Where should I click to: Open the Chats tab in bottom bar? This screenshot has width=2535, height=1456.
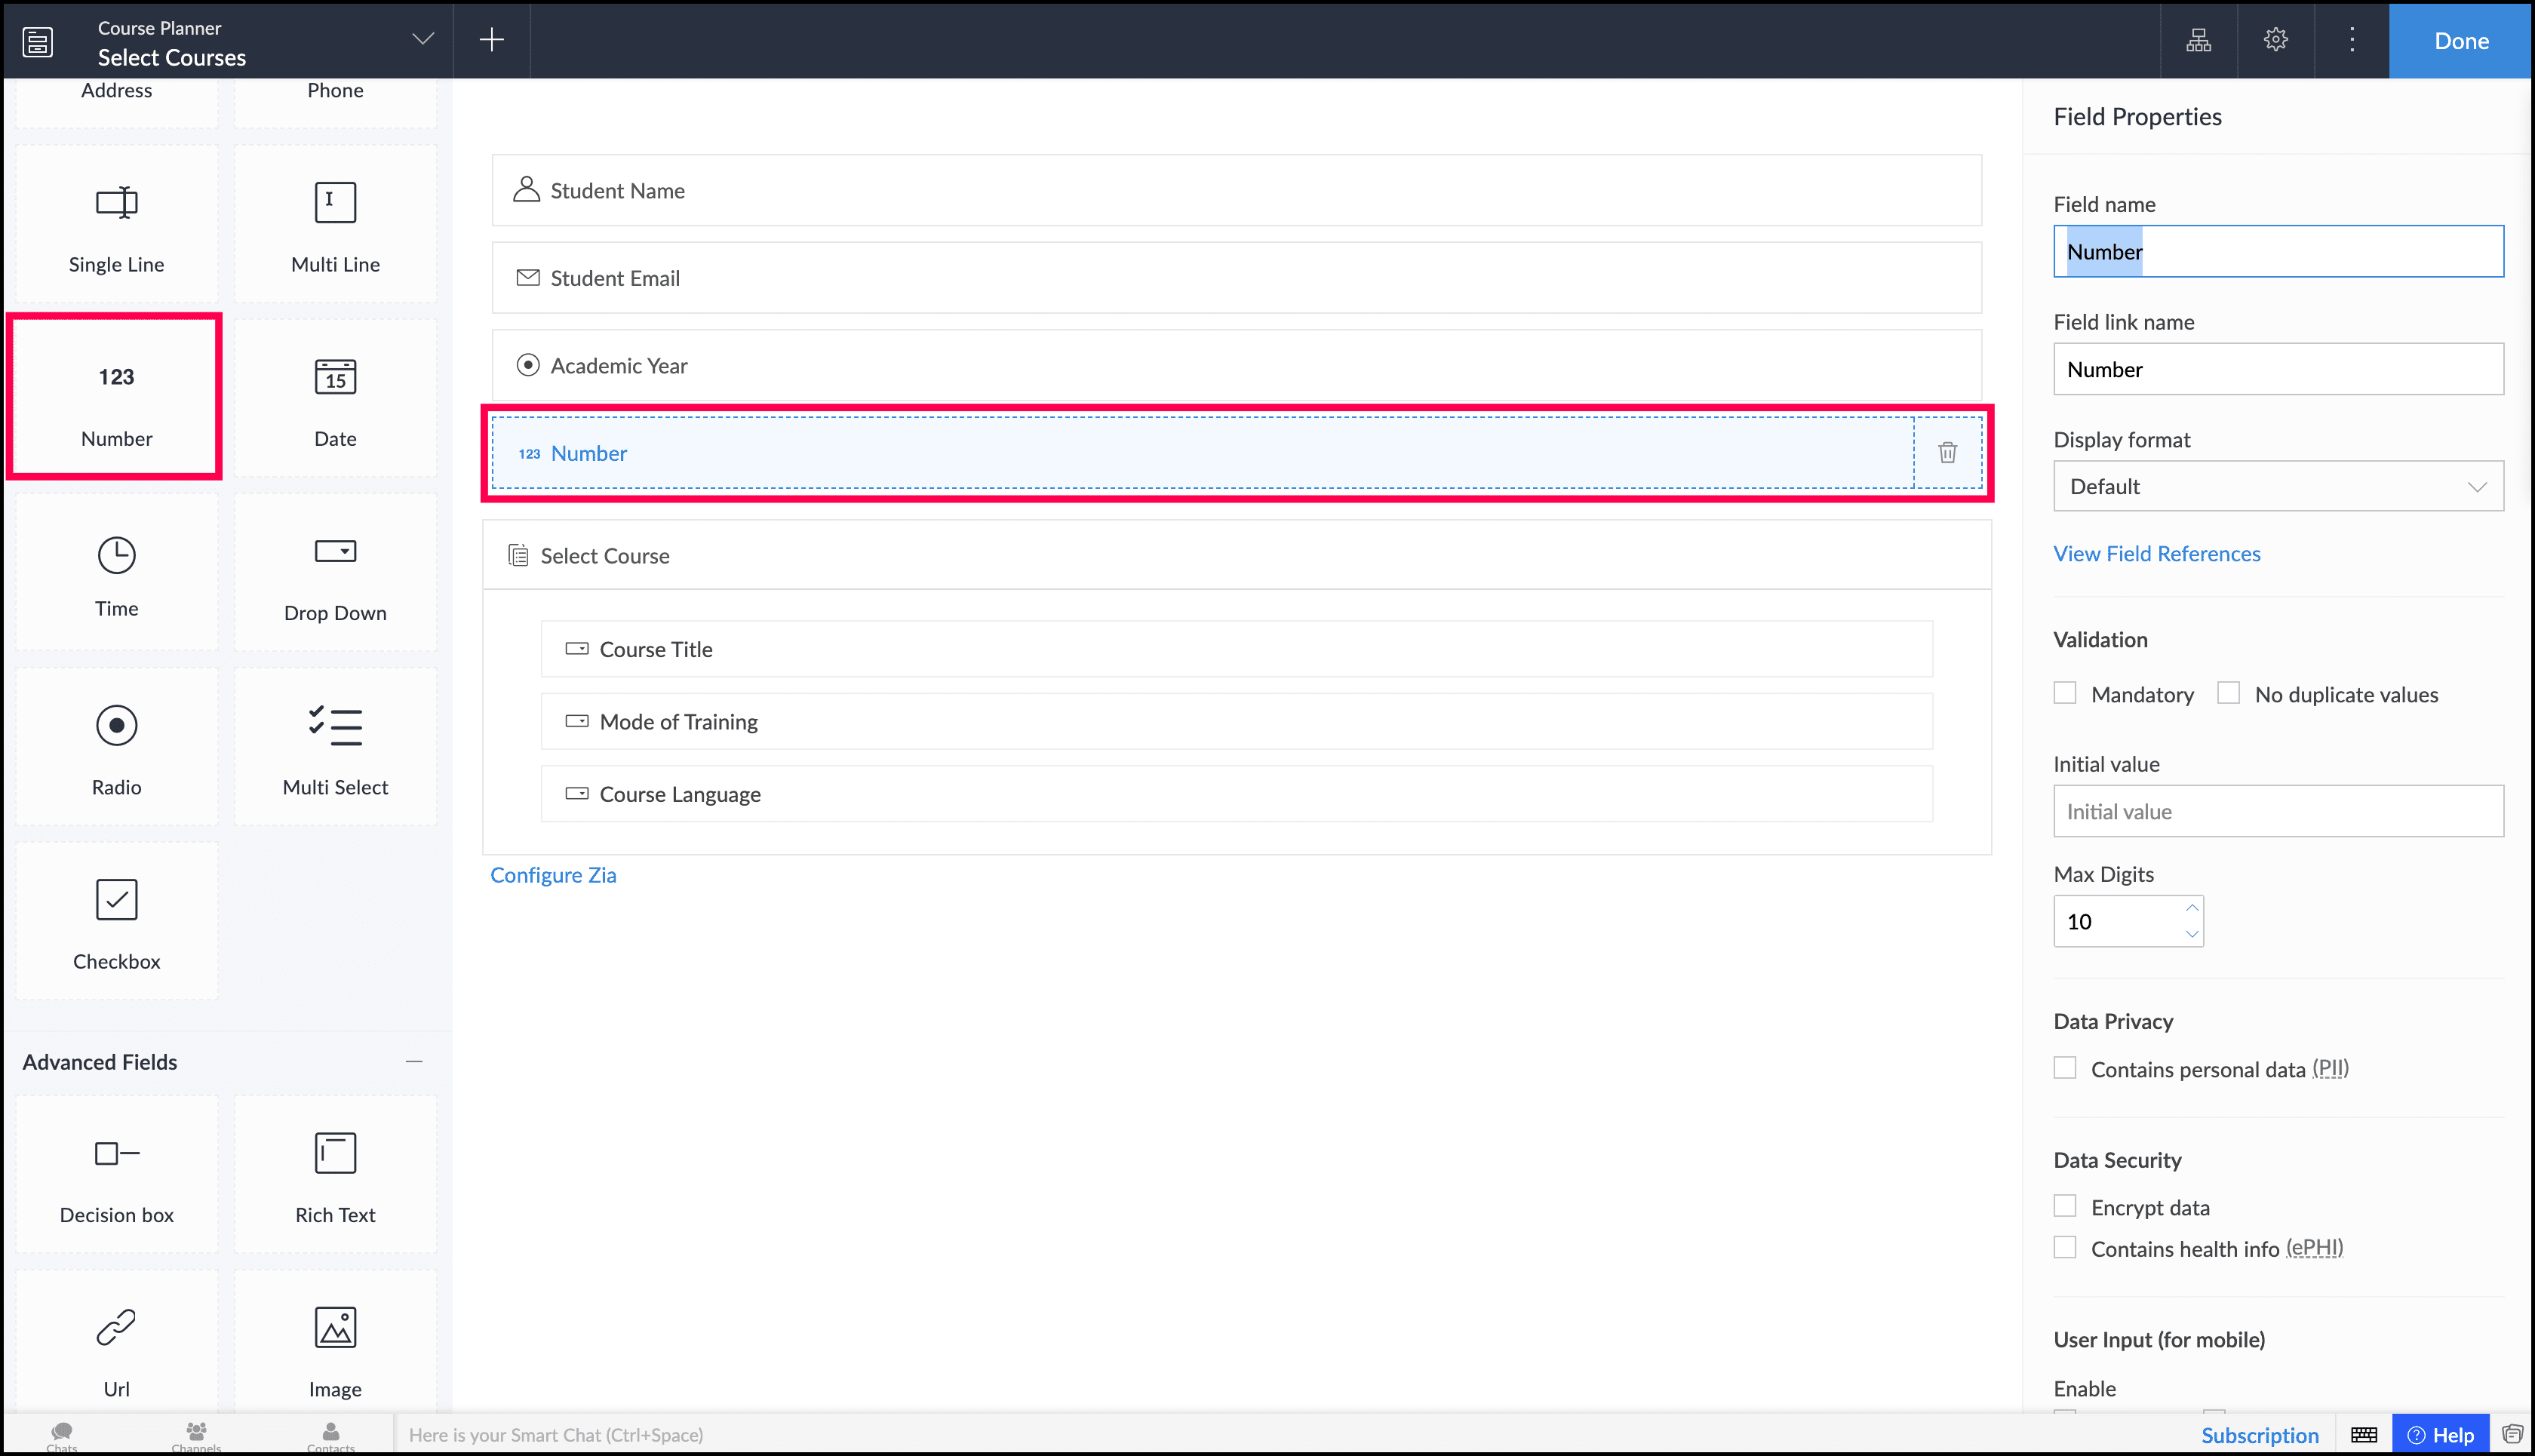[x=62, y=1434]
